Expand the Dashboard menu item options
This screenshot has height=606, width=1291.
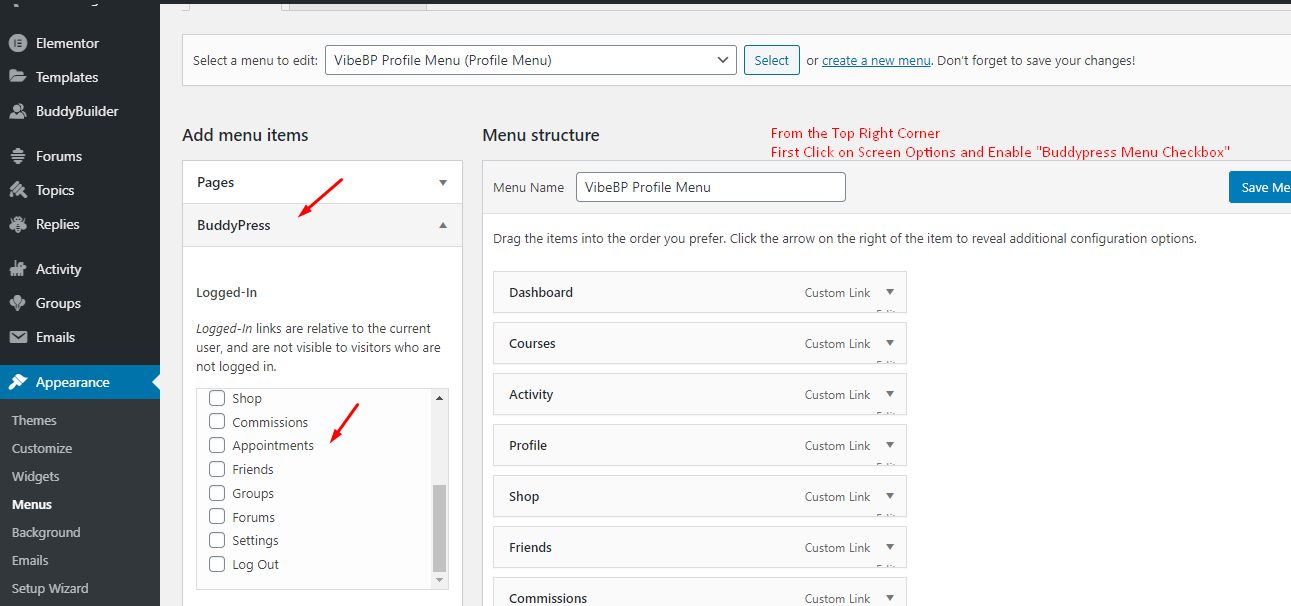click(x=889, y=293)
